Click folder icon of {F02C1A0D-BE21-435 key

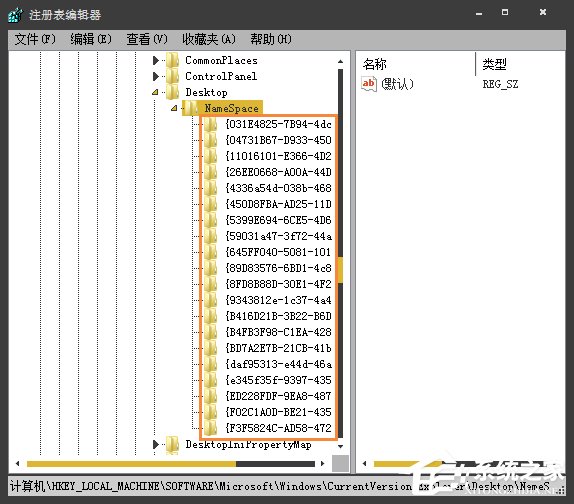210,412
